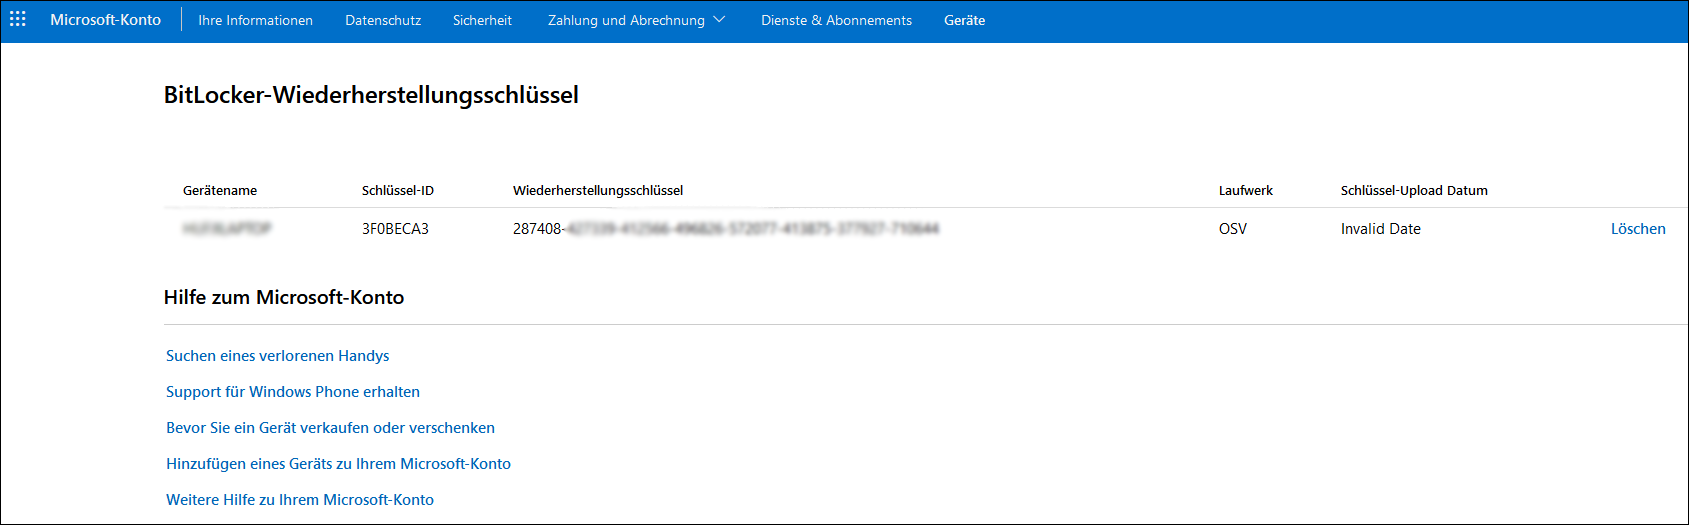This screenshot has width=1689, height=525.
Task: Open Bevor Sie ein Gerät verkaufen link
Action: coord(330,428)
